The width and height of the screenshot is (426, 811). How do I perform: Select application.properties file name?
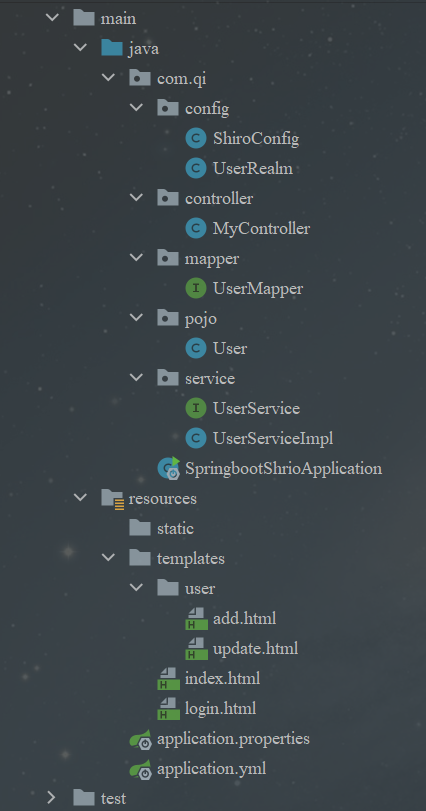pos(233,739)
